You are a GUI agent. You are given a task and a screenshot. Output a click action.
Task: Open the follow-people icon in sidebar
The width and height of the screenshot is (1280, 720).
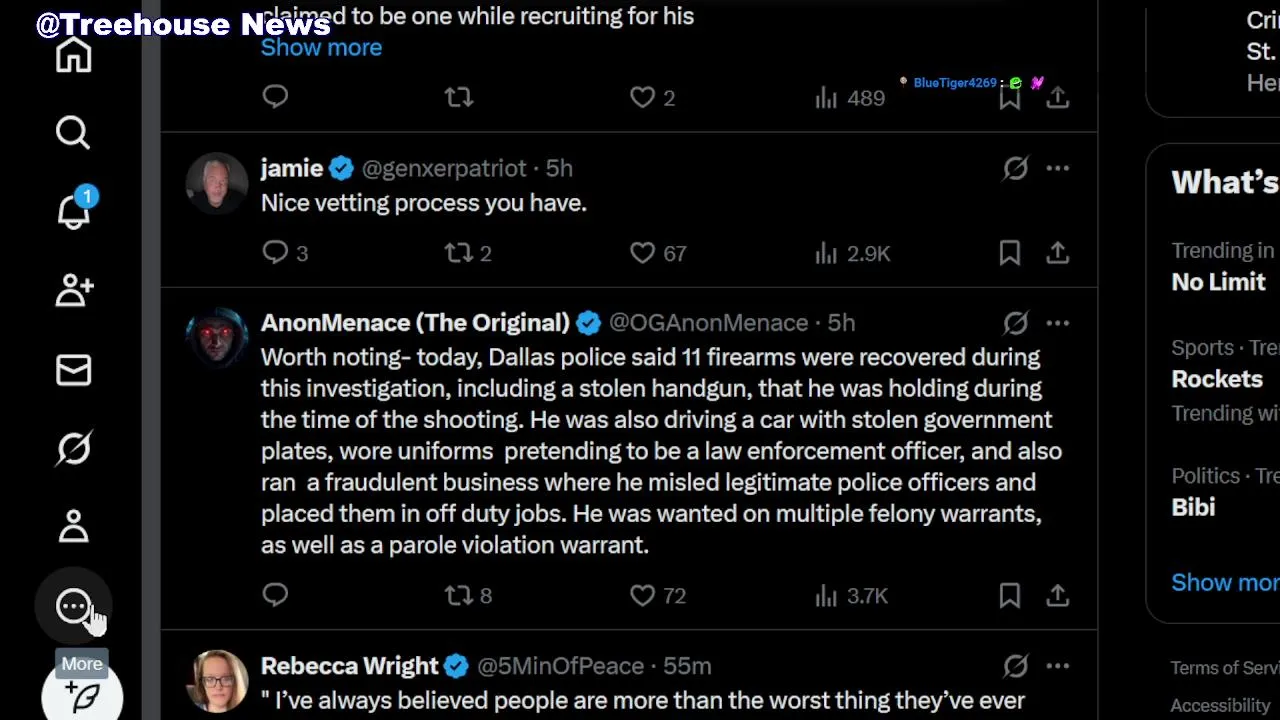click(73, 290)
